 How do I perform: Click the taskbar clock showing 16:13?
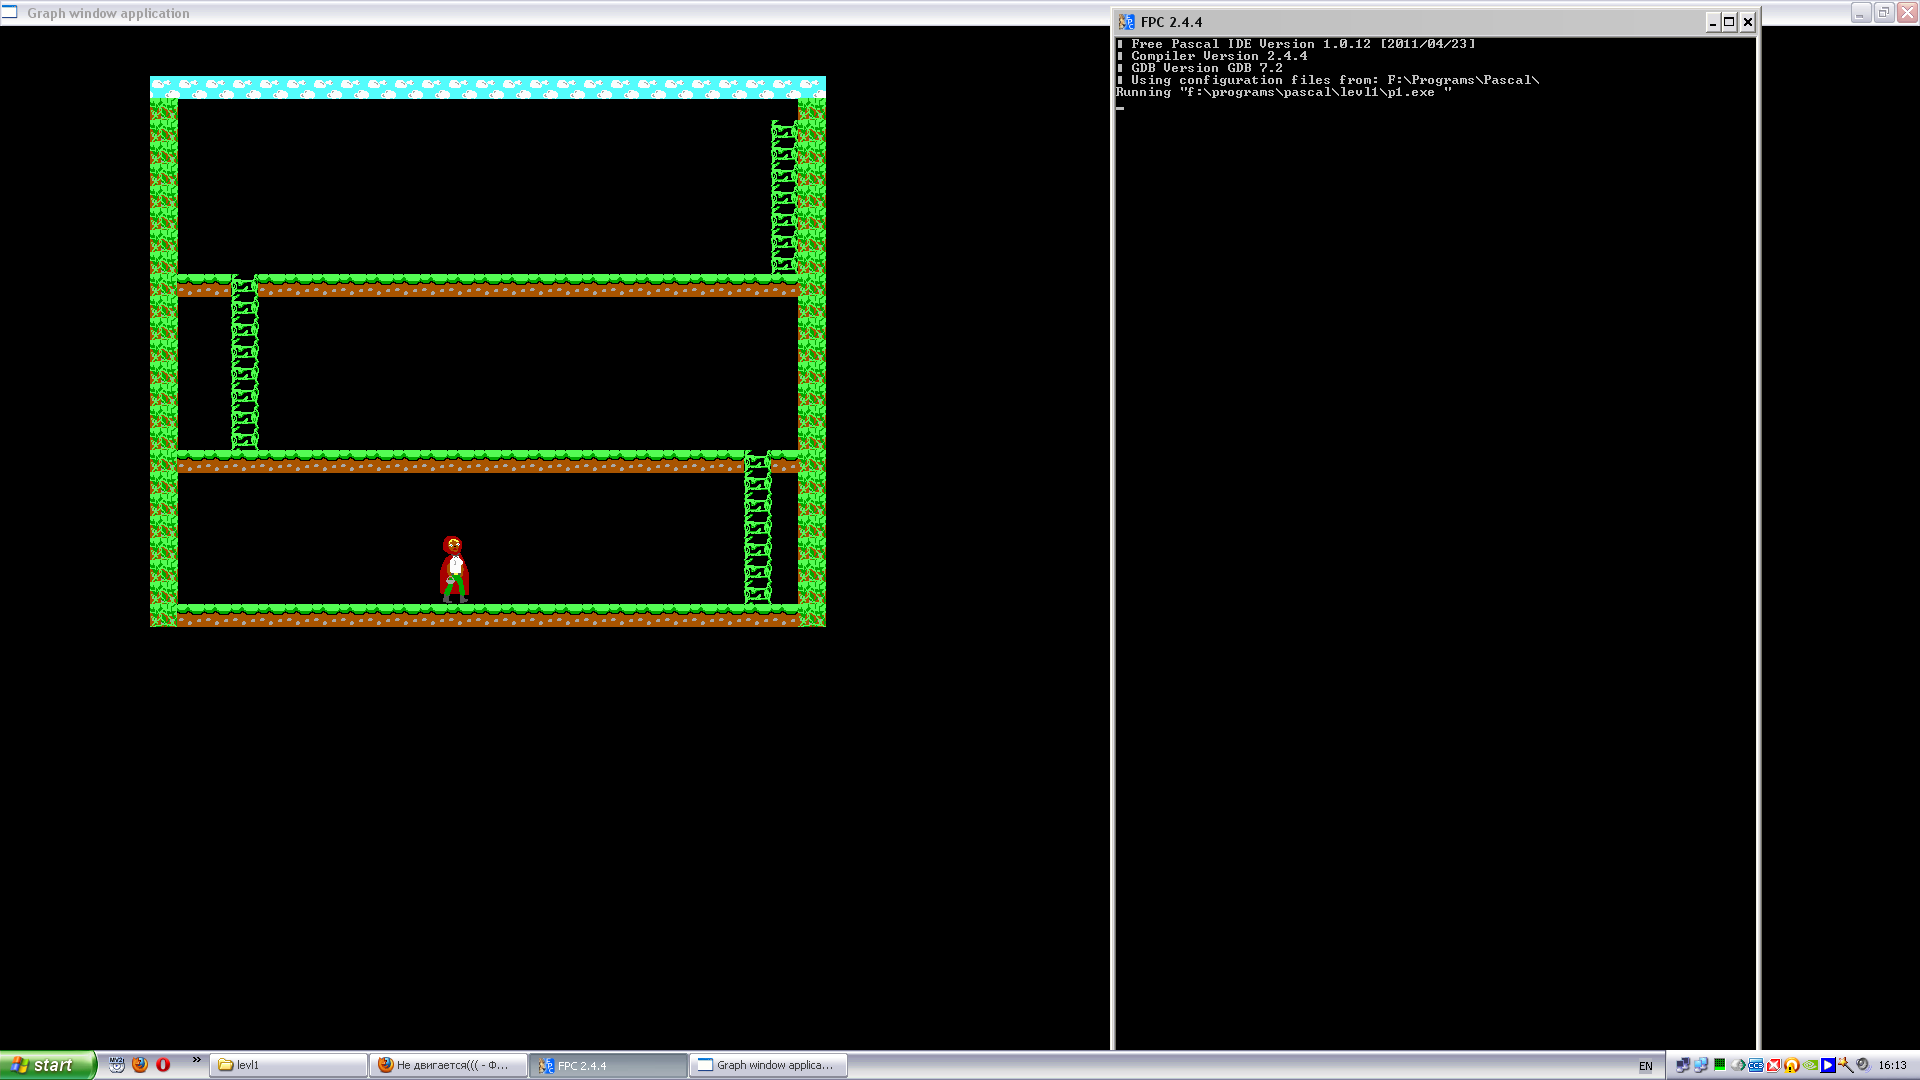point(1892,1065)
